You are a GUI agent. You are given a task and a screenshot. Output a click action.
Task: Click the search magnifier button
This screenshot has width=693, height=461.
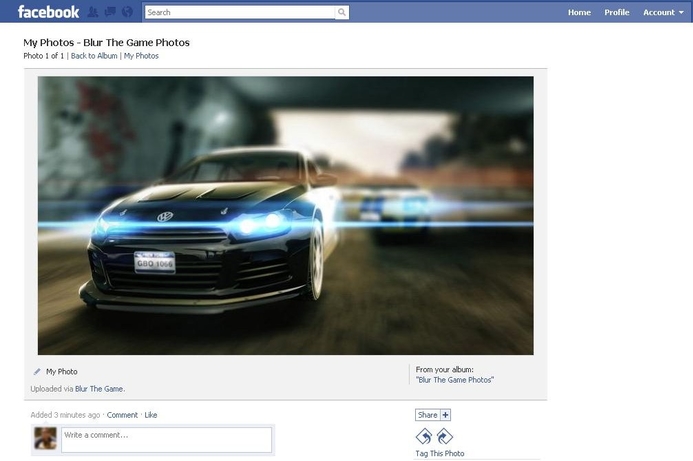pyautogui.click(x=342, y=12)
